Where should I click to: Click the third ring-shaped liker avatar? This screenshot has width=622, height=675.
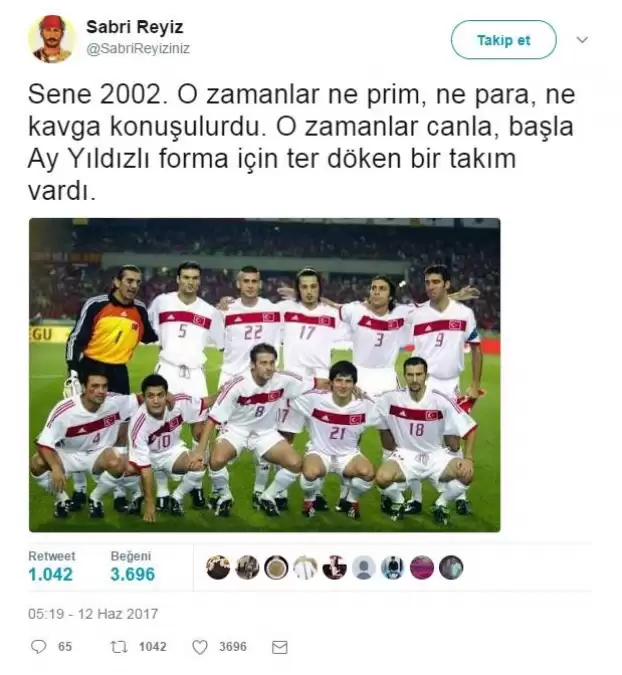[276, 567]
